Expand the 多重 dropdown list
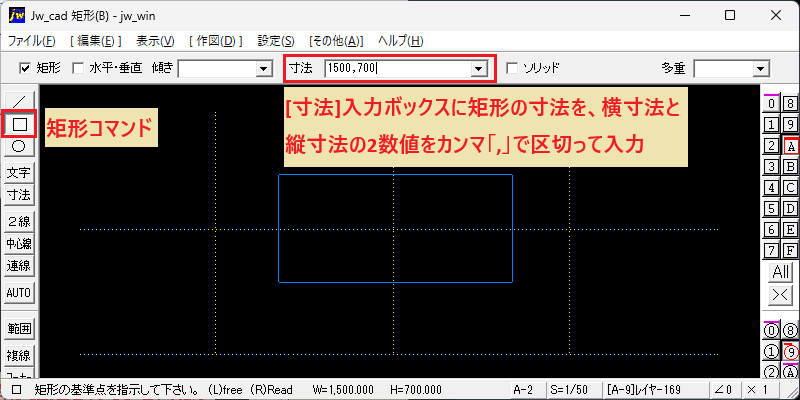This screenshot has height=400, width=800. point(761,68)
